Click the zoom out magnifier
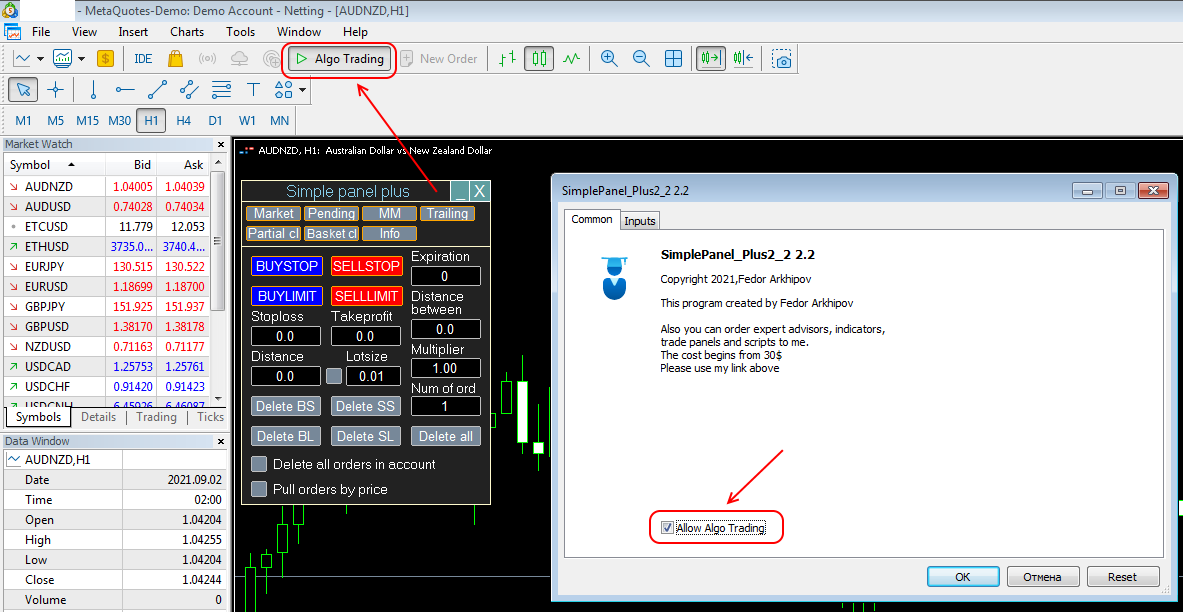1183x612 pixels. (641, 58)
